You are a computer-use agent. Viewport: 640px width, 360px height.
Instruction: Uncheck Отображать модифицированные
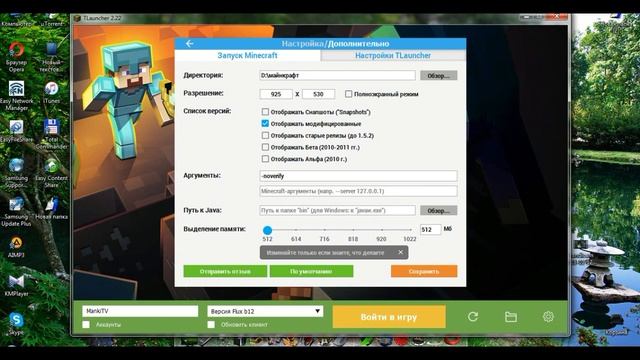[x=265, y=123]
